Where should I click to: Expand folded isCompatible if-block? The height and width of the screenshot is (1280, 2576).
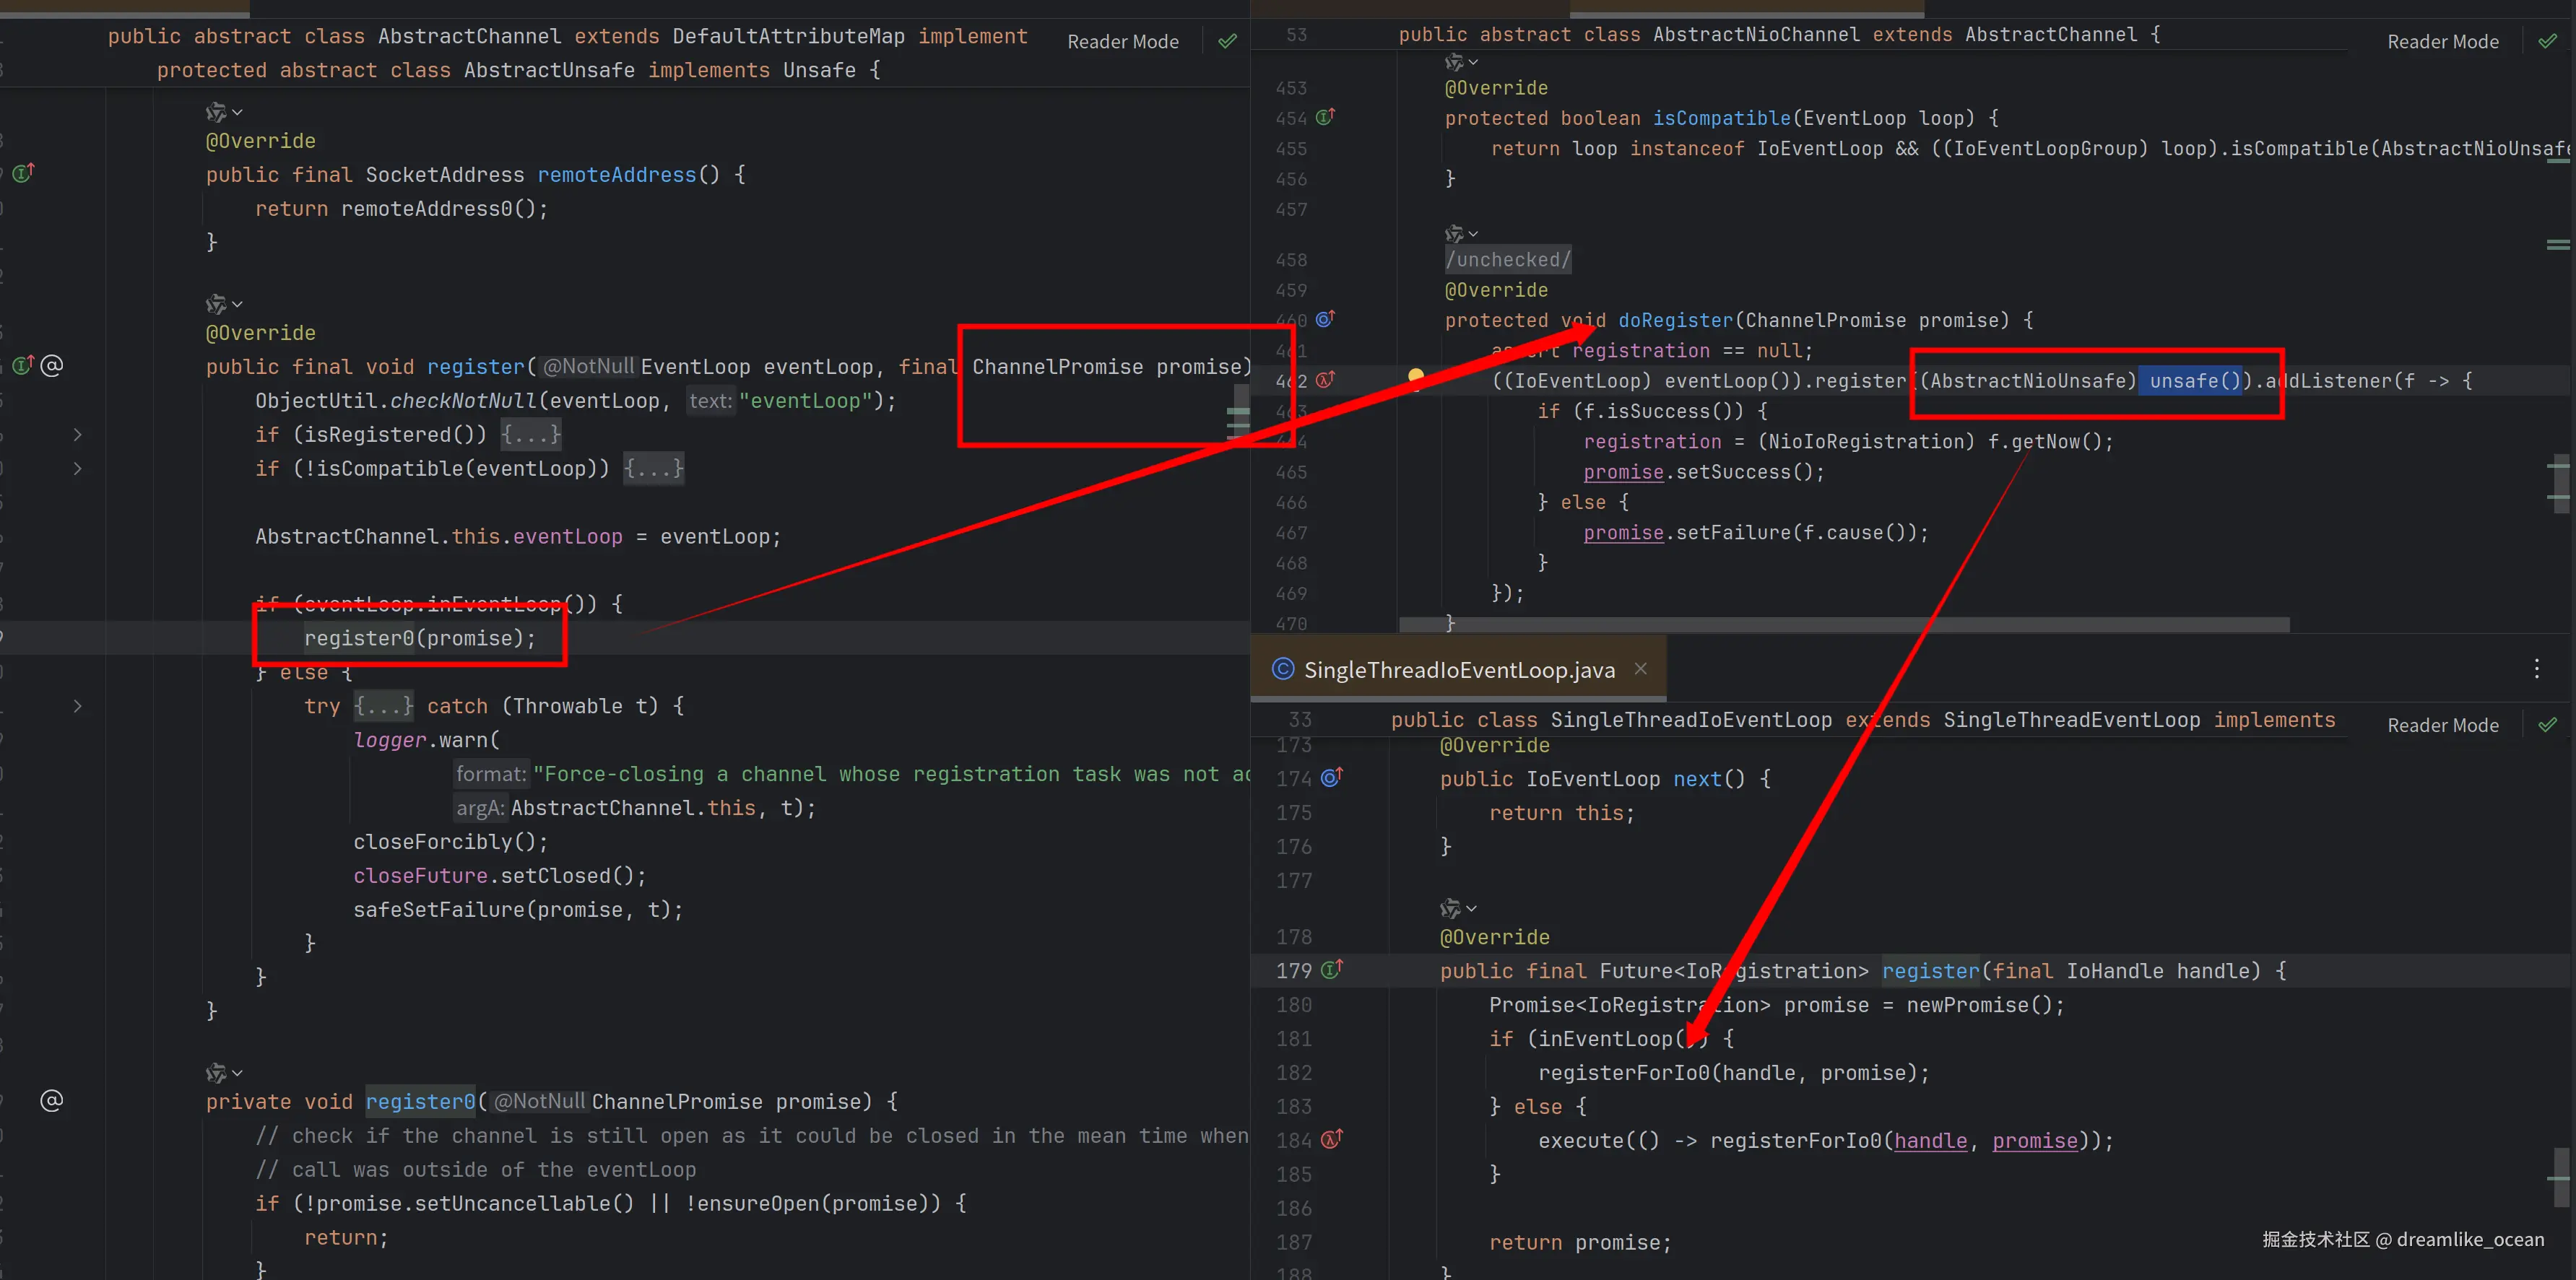pyautogui.click(x=653, y=468)
